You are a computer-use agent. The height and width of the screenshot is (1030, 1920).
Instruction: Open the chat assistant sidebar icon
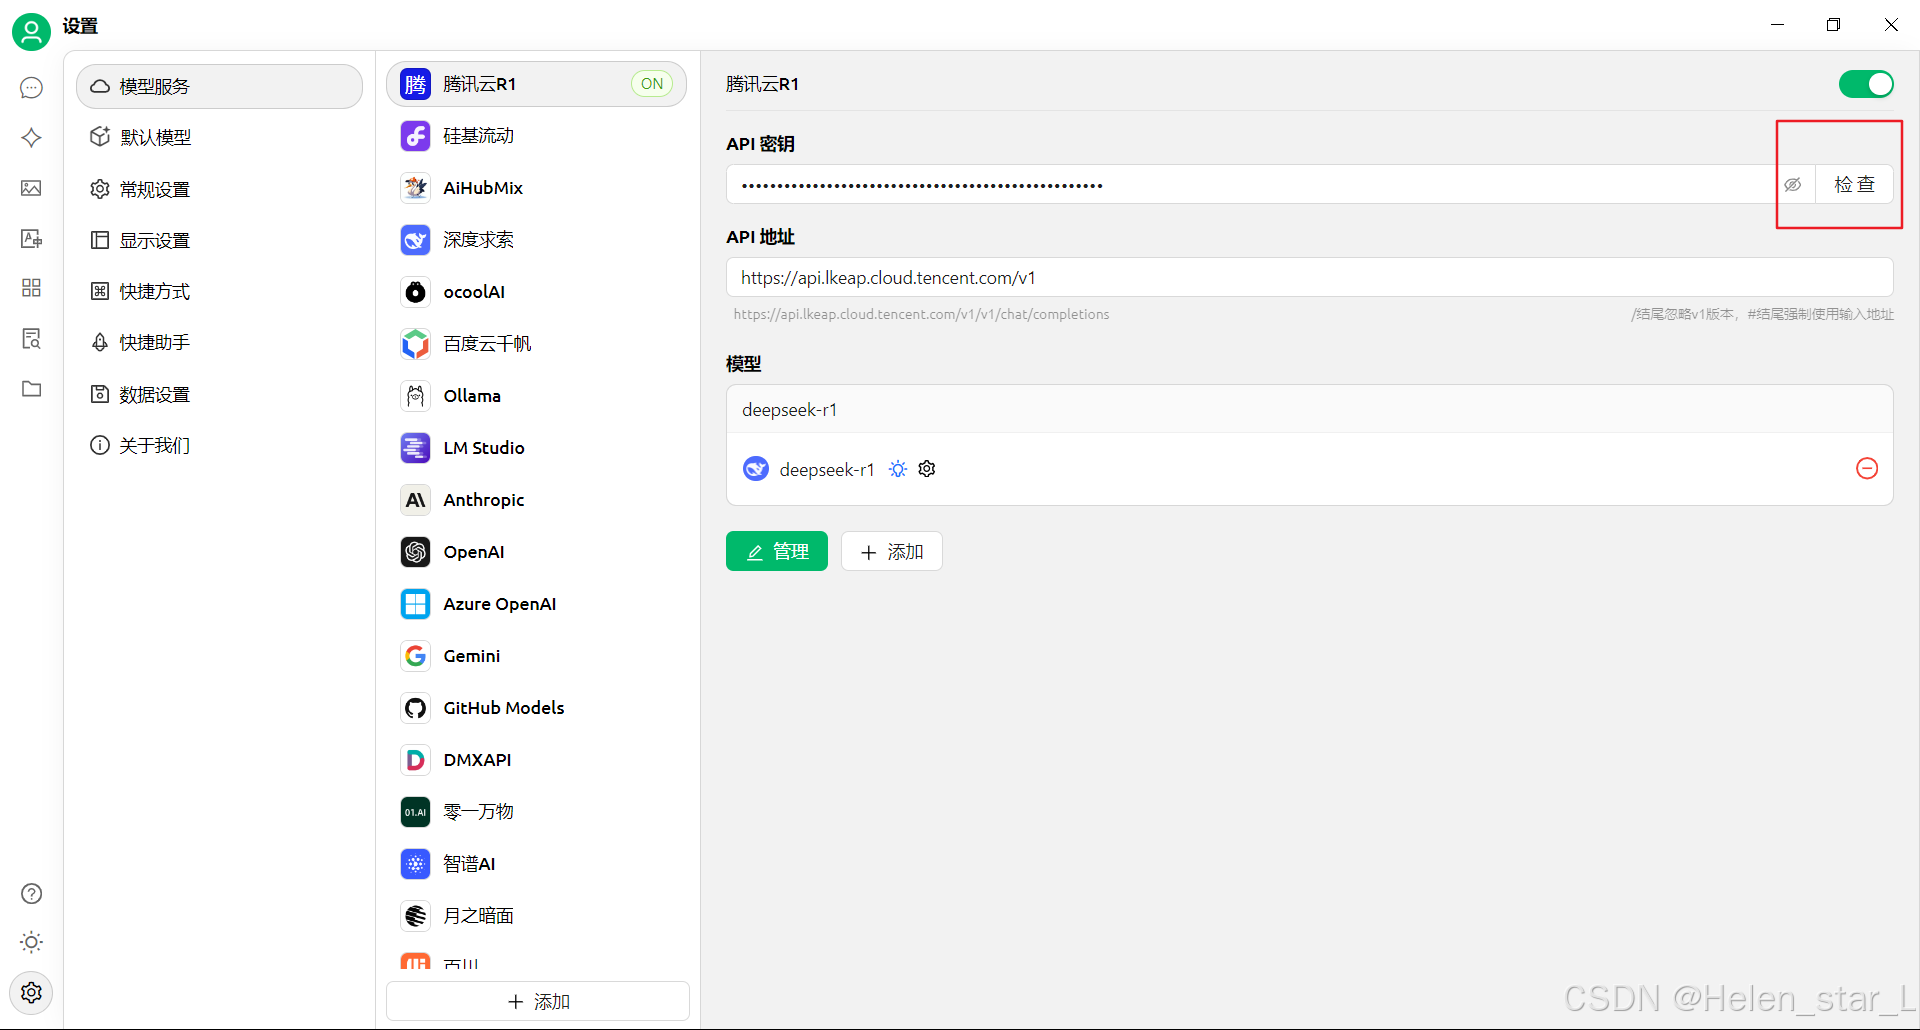pyautogui.click(x=31, y=88)
